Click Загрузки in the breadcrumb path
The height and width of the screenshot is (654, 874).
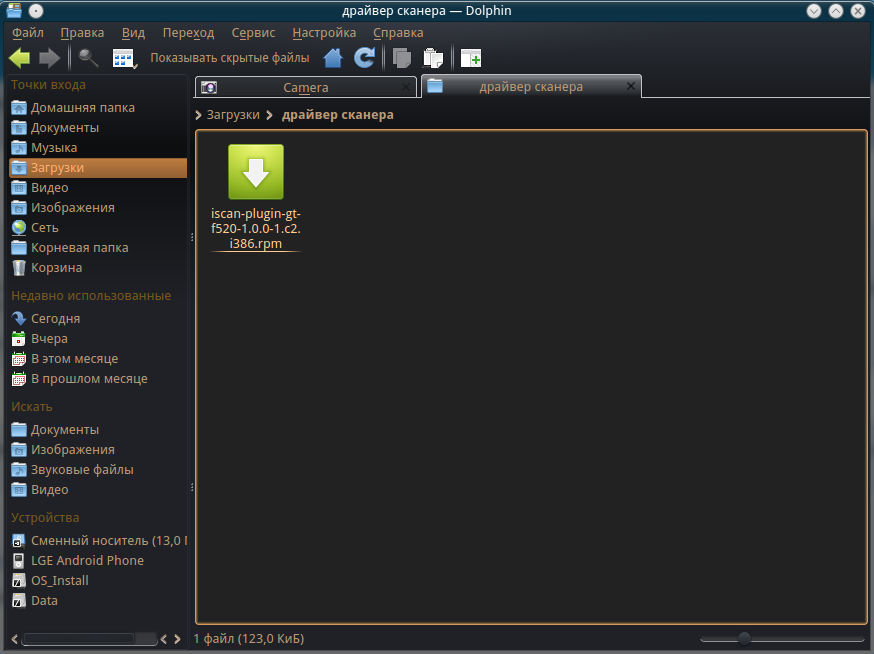click(233, 115)
